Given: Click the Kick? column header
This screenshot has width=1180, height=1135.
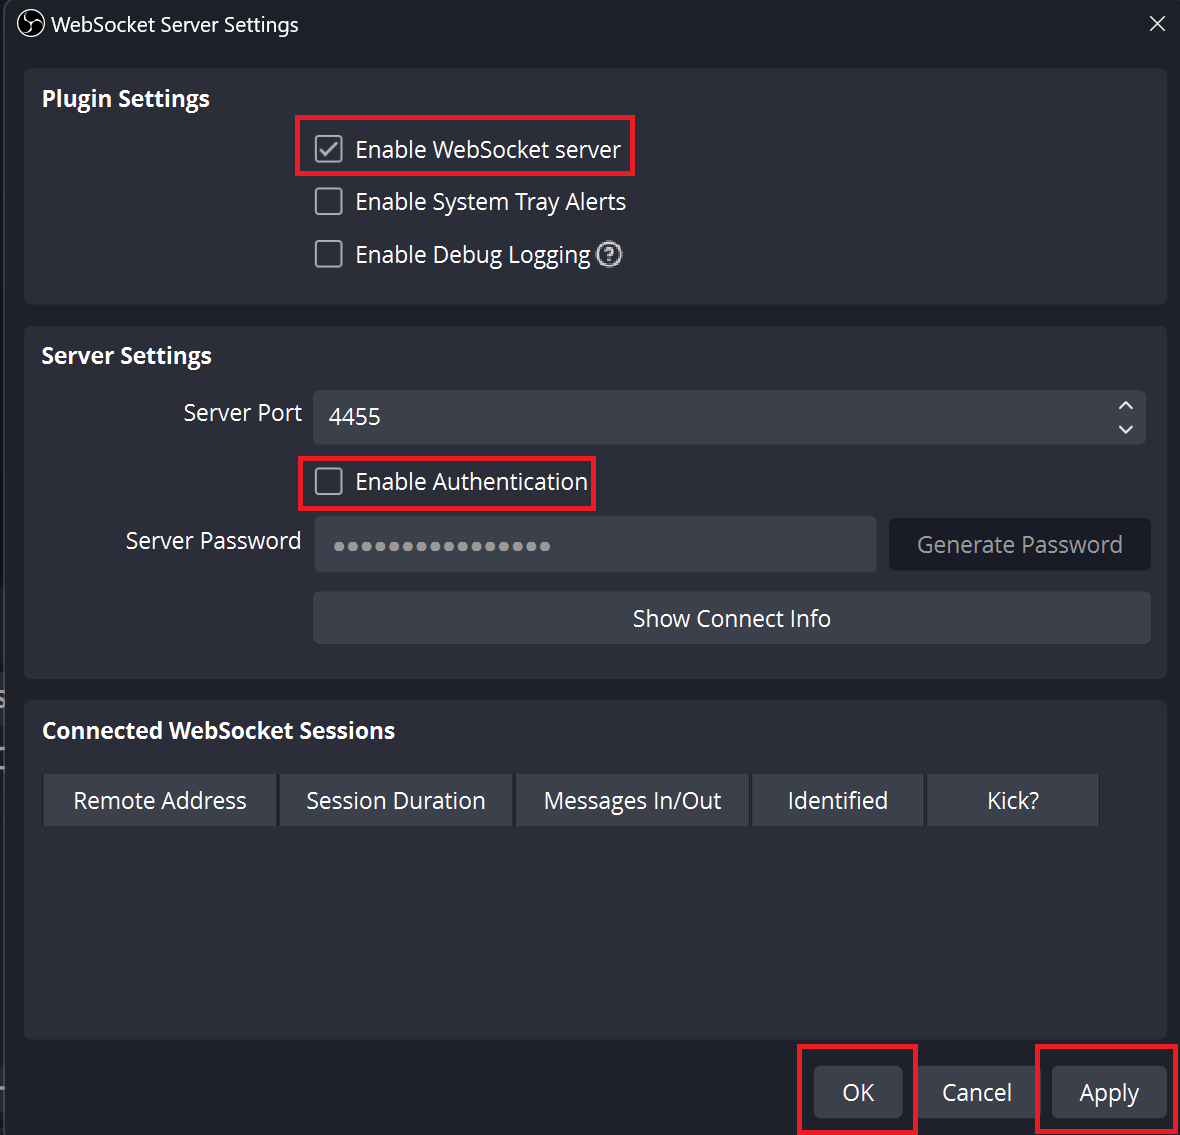Looking at the screenshot, I should (x=1013, y=801).
